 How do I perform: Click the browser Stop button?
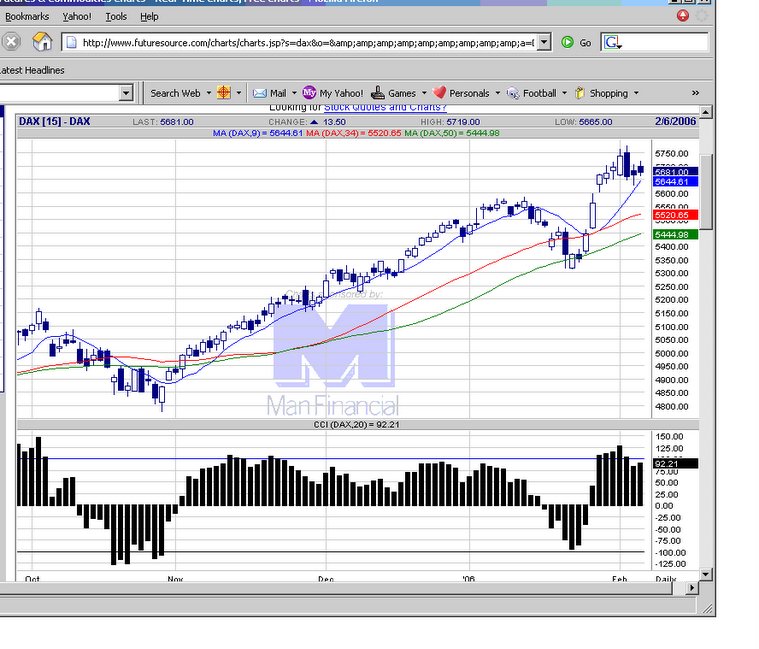[12, 42]
